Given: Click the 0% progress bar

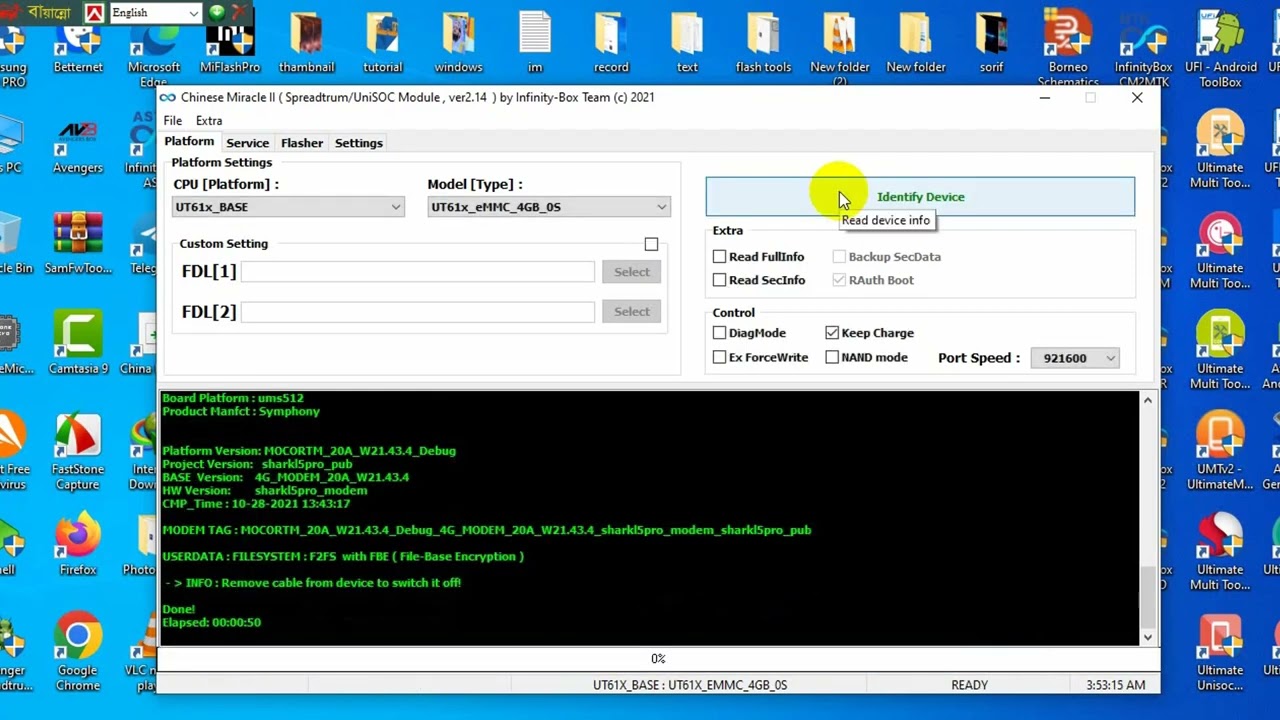Looking at the screenshot, I should [658, 658].
